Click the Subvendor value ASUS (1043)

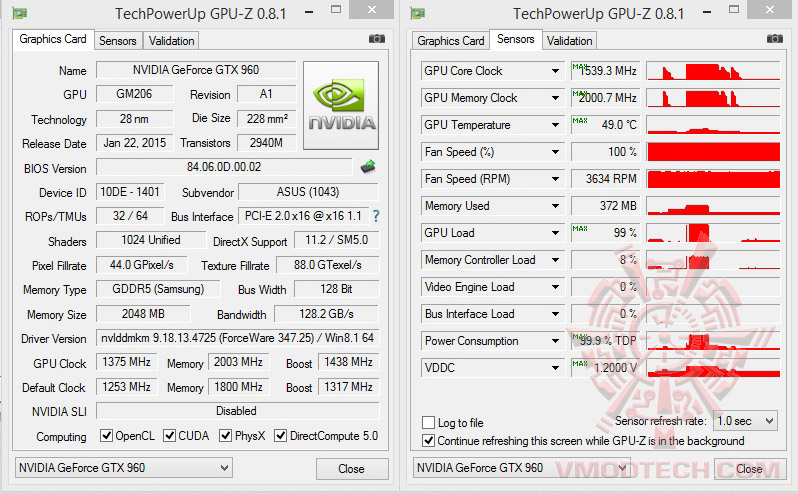308,192
